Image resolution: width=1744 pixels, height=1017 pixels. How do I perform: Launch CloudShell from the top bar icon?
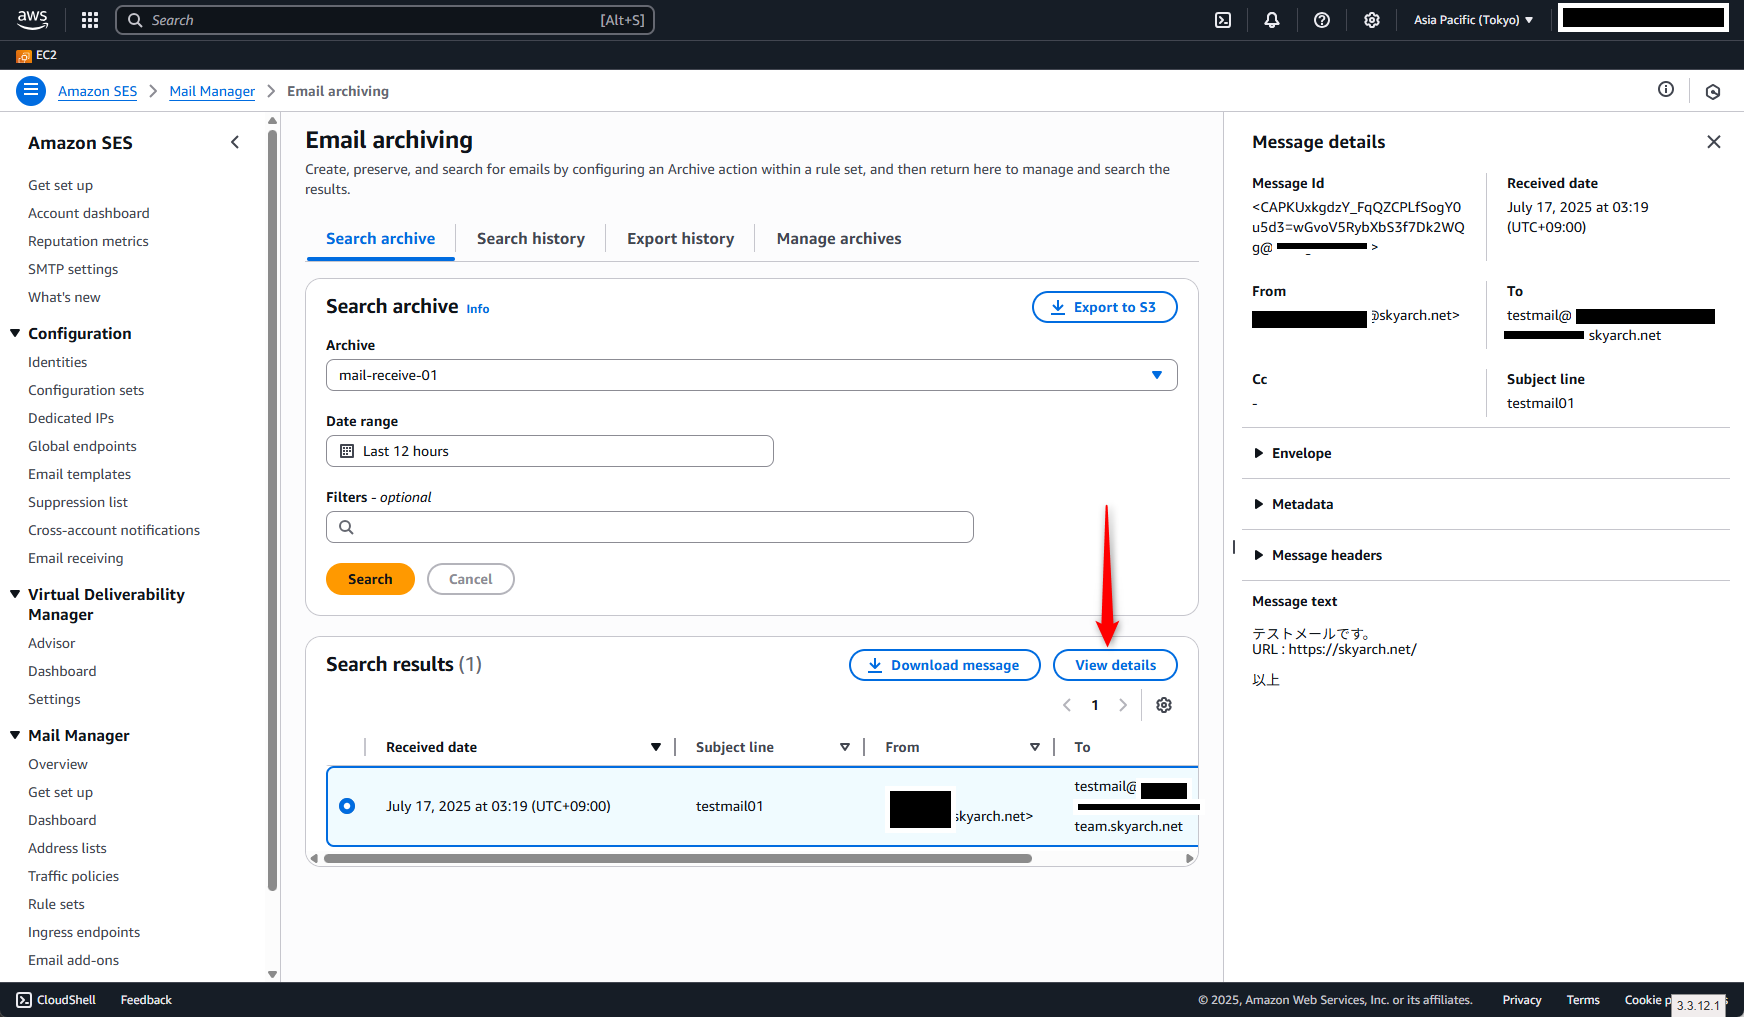[1222, 20]
